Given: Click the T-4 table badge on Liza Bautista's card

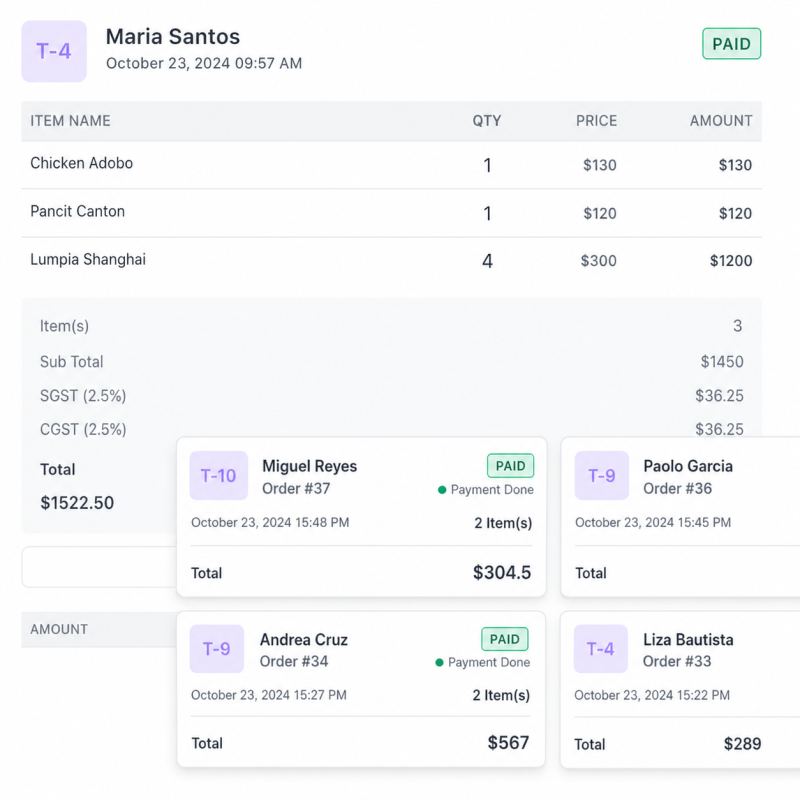Looking at the screenshot, I should tap(601, 649).
